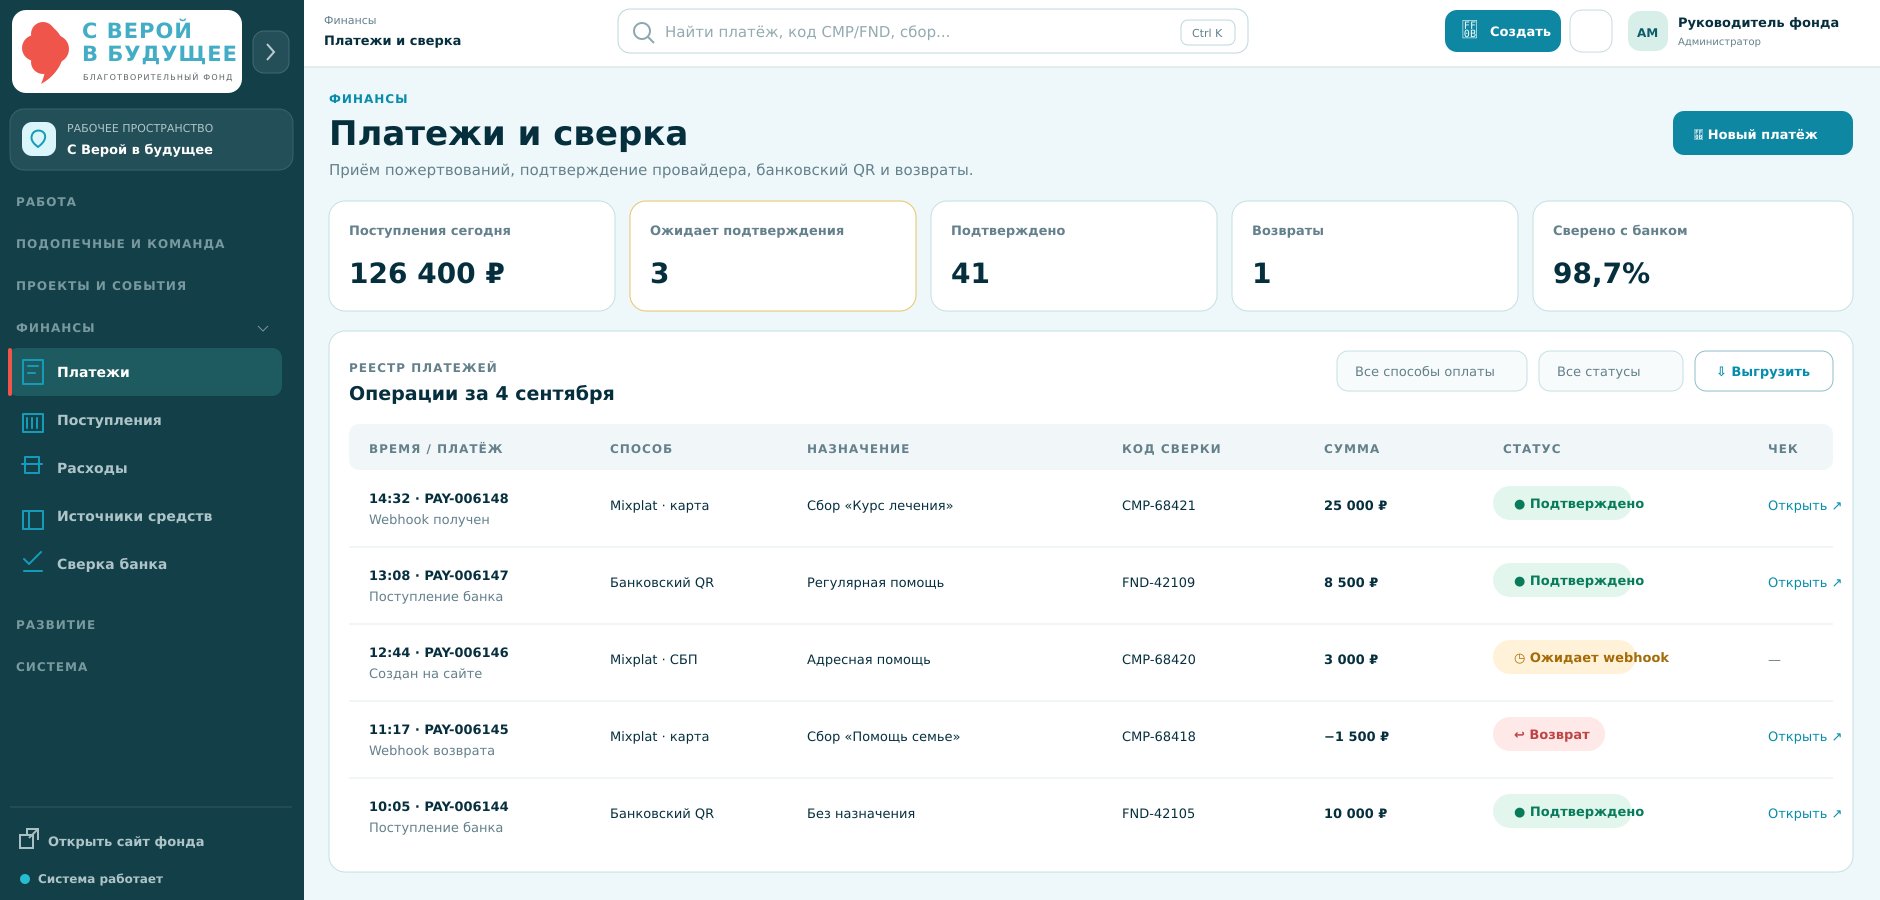This screenshot has height=900, width=1880.
Task: Select the Расходы menu item
Action: [x=146, y=468]
